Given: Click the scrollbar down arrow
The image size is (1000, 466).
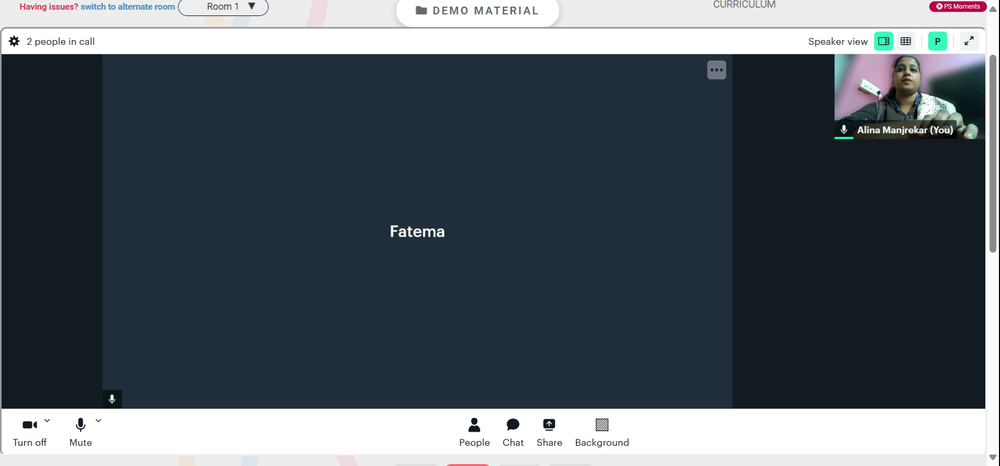Looking at the screenshot, I should pos(992,457).
